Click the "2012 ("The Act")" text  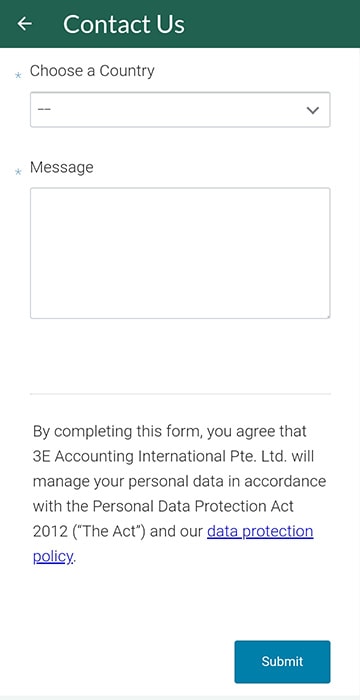pos(89,532)
